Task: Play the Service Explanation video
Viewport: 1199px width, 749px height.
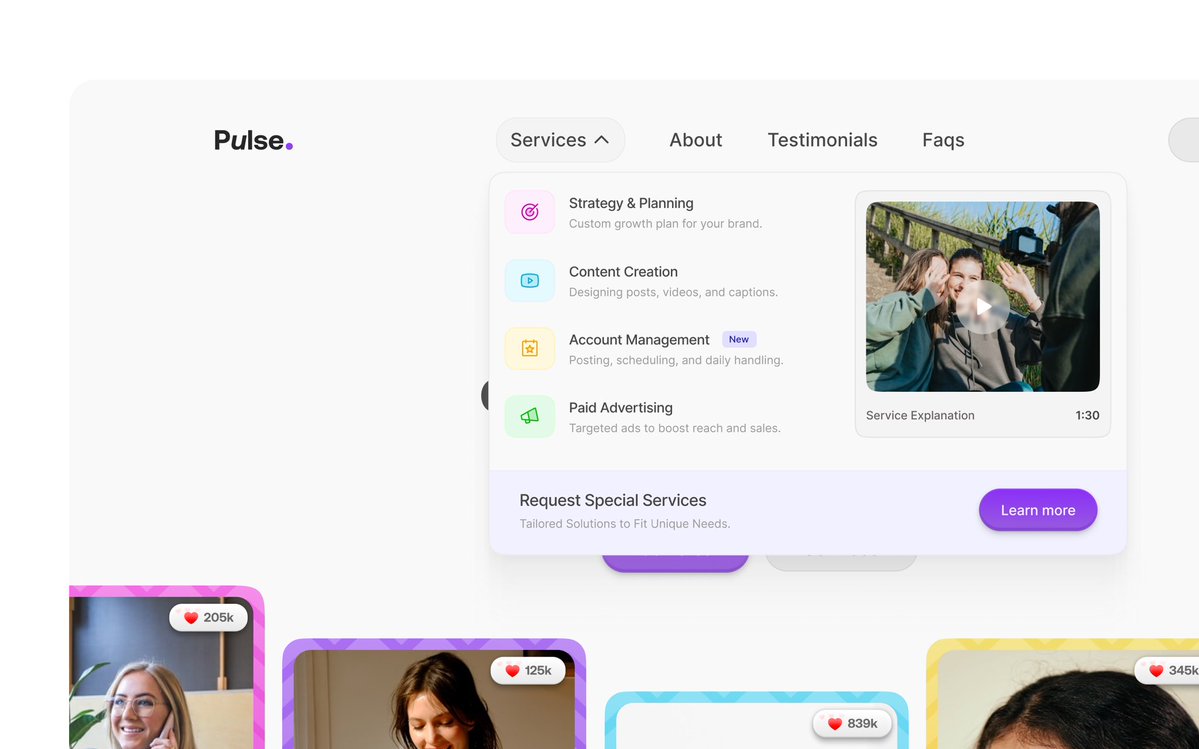Action: [x=983, y=306]
